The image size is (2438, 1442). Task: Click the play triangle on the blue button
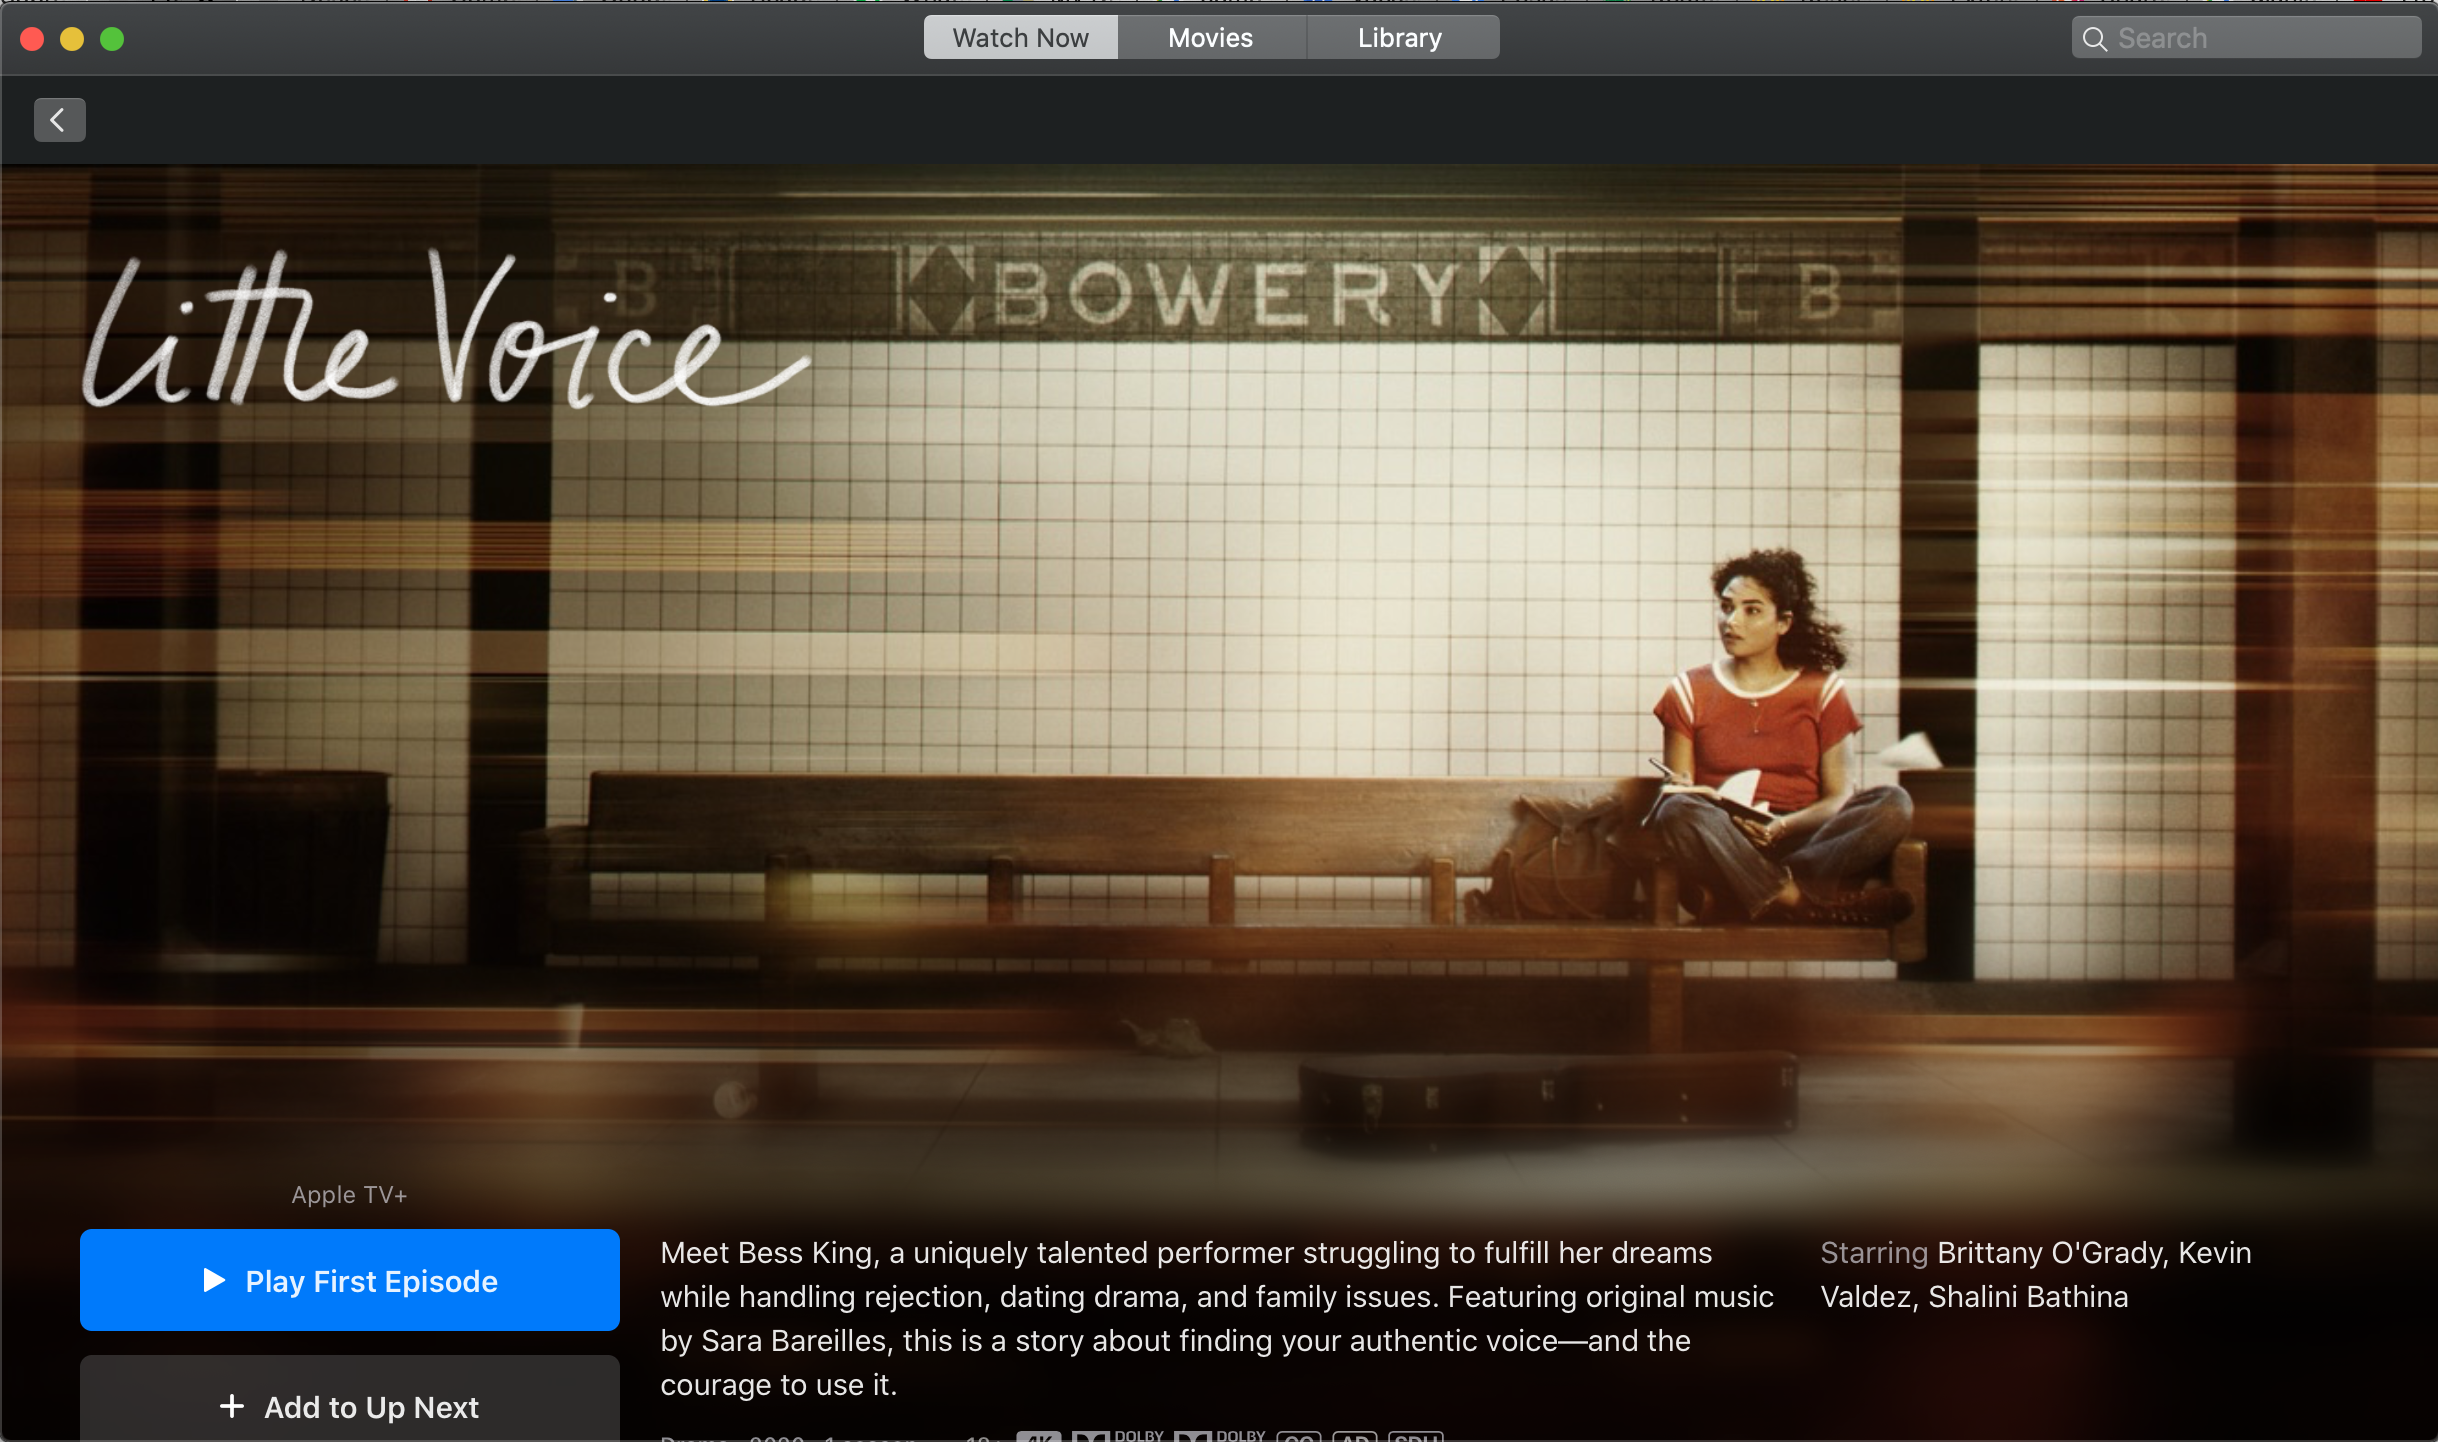click(x=213, y=1280)
